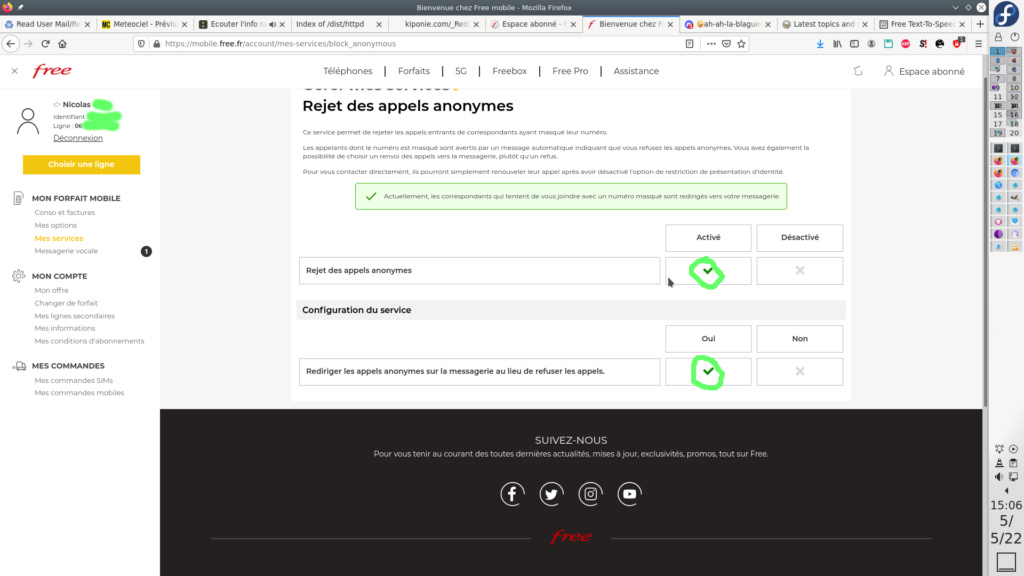Close the Espace abonné tab

573,24
